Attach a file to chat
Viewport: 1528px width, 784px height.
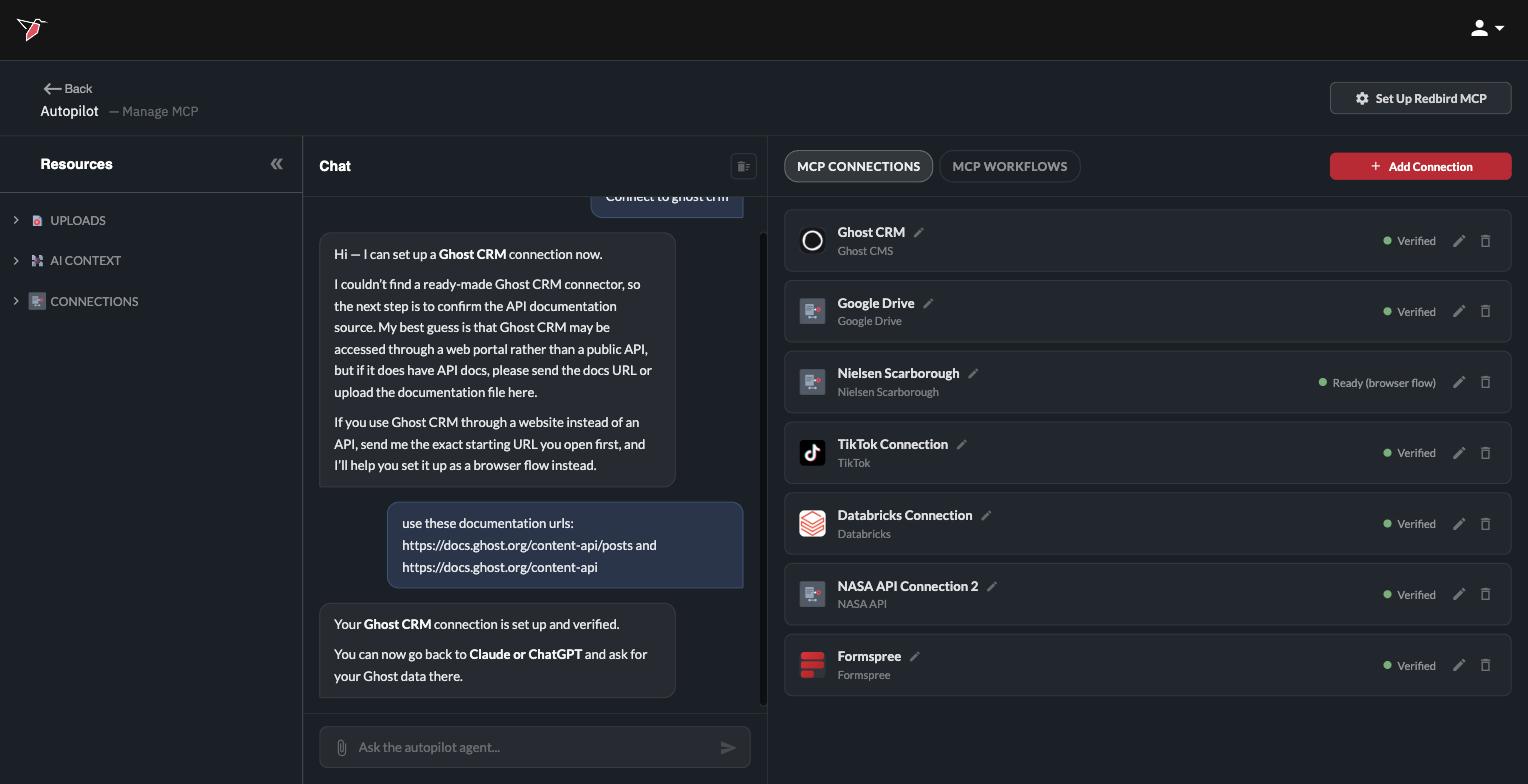tap(341, 747)
